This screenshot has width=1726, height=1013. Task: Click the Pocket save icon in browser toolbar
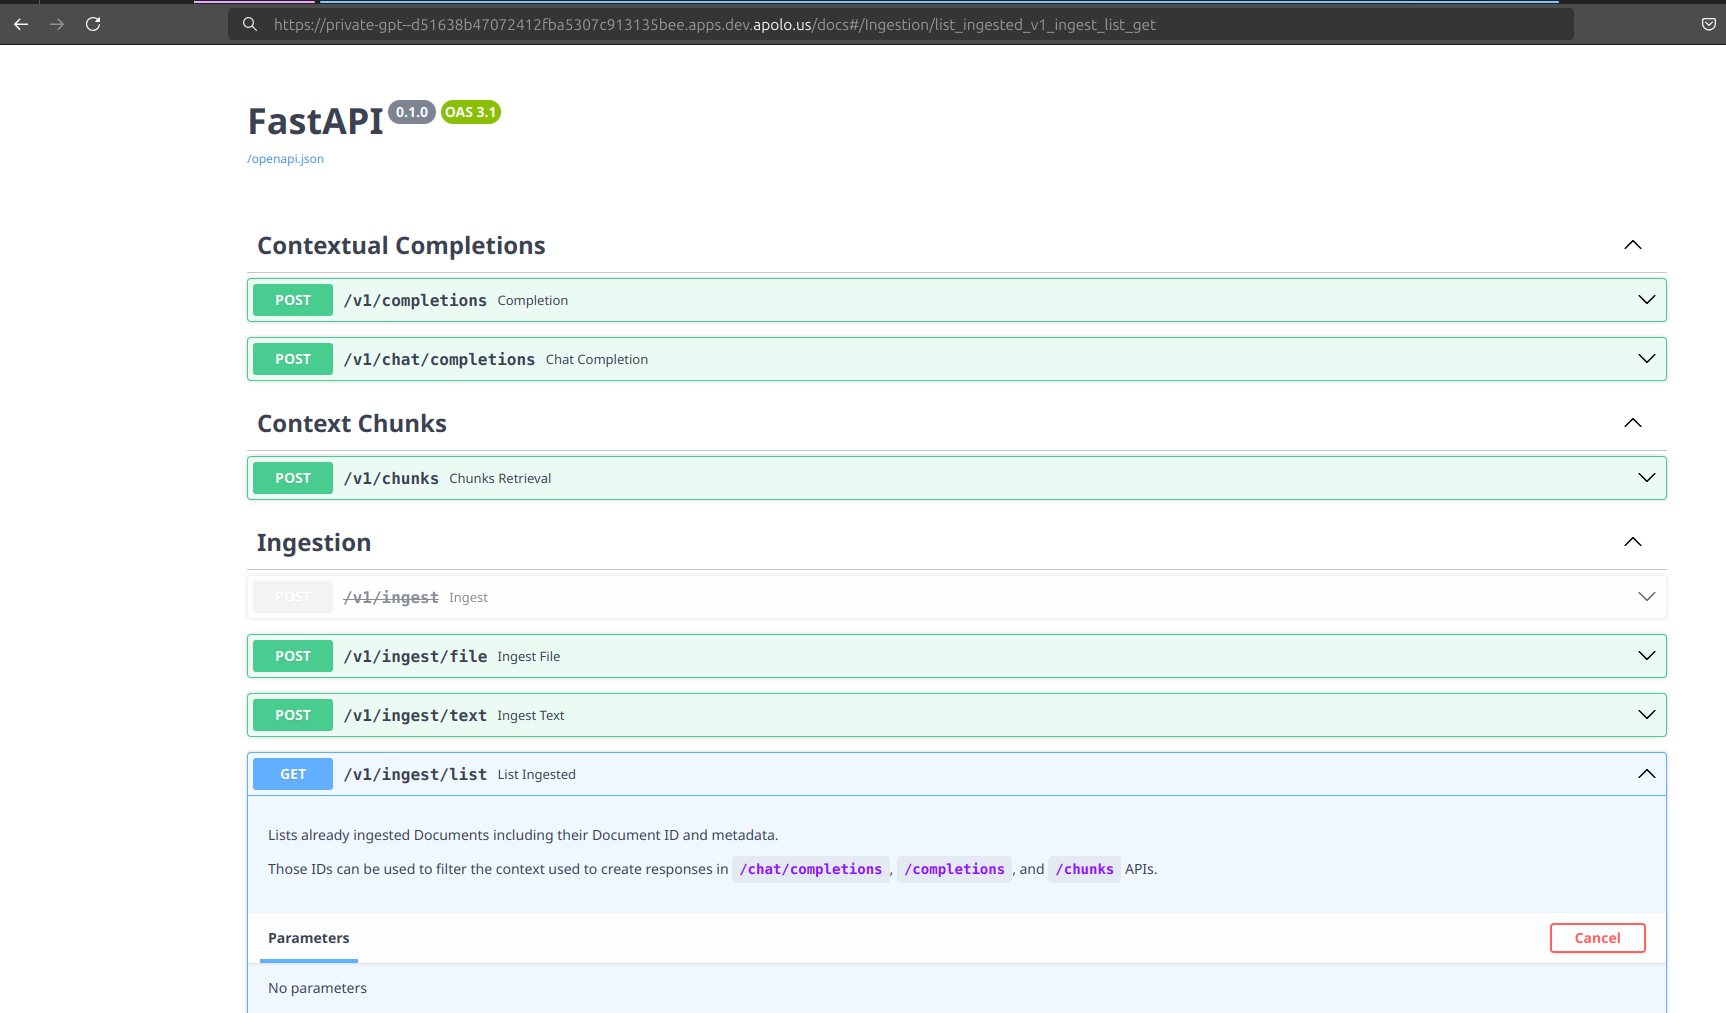click(x=1708, y=24)
